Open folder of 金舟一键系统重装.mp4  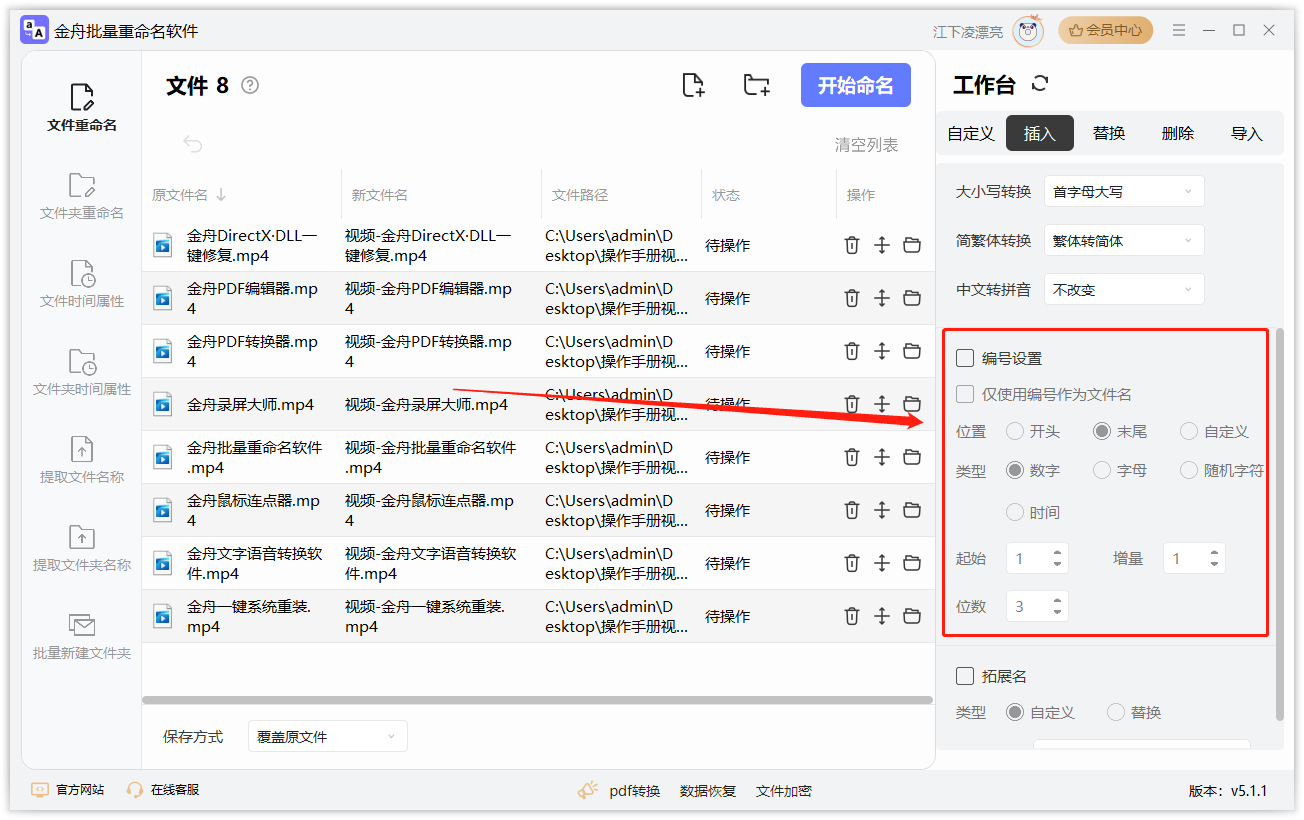[x=912, y=616]
